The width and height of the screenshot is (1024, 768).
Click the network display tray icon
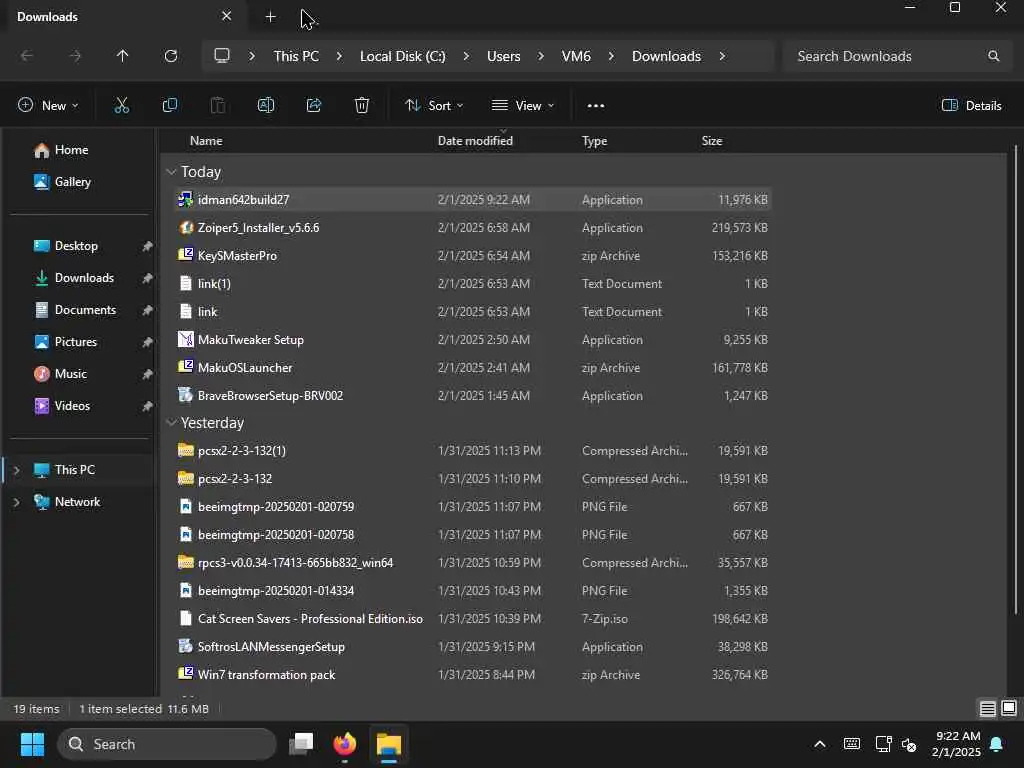883,744
